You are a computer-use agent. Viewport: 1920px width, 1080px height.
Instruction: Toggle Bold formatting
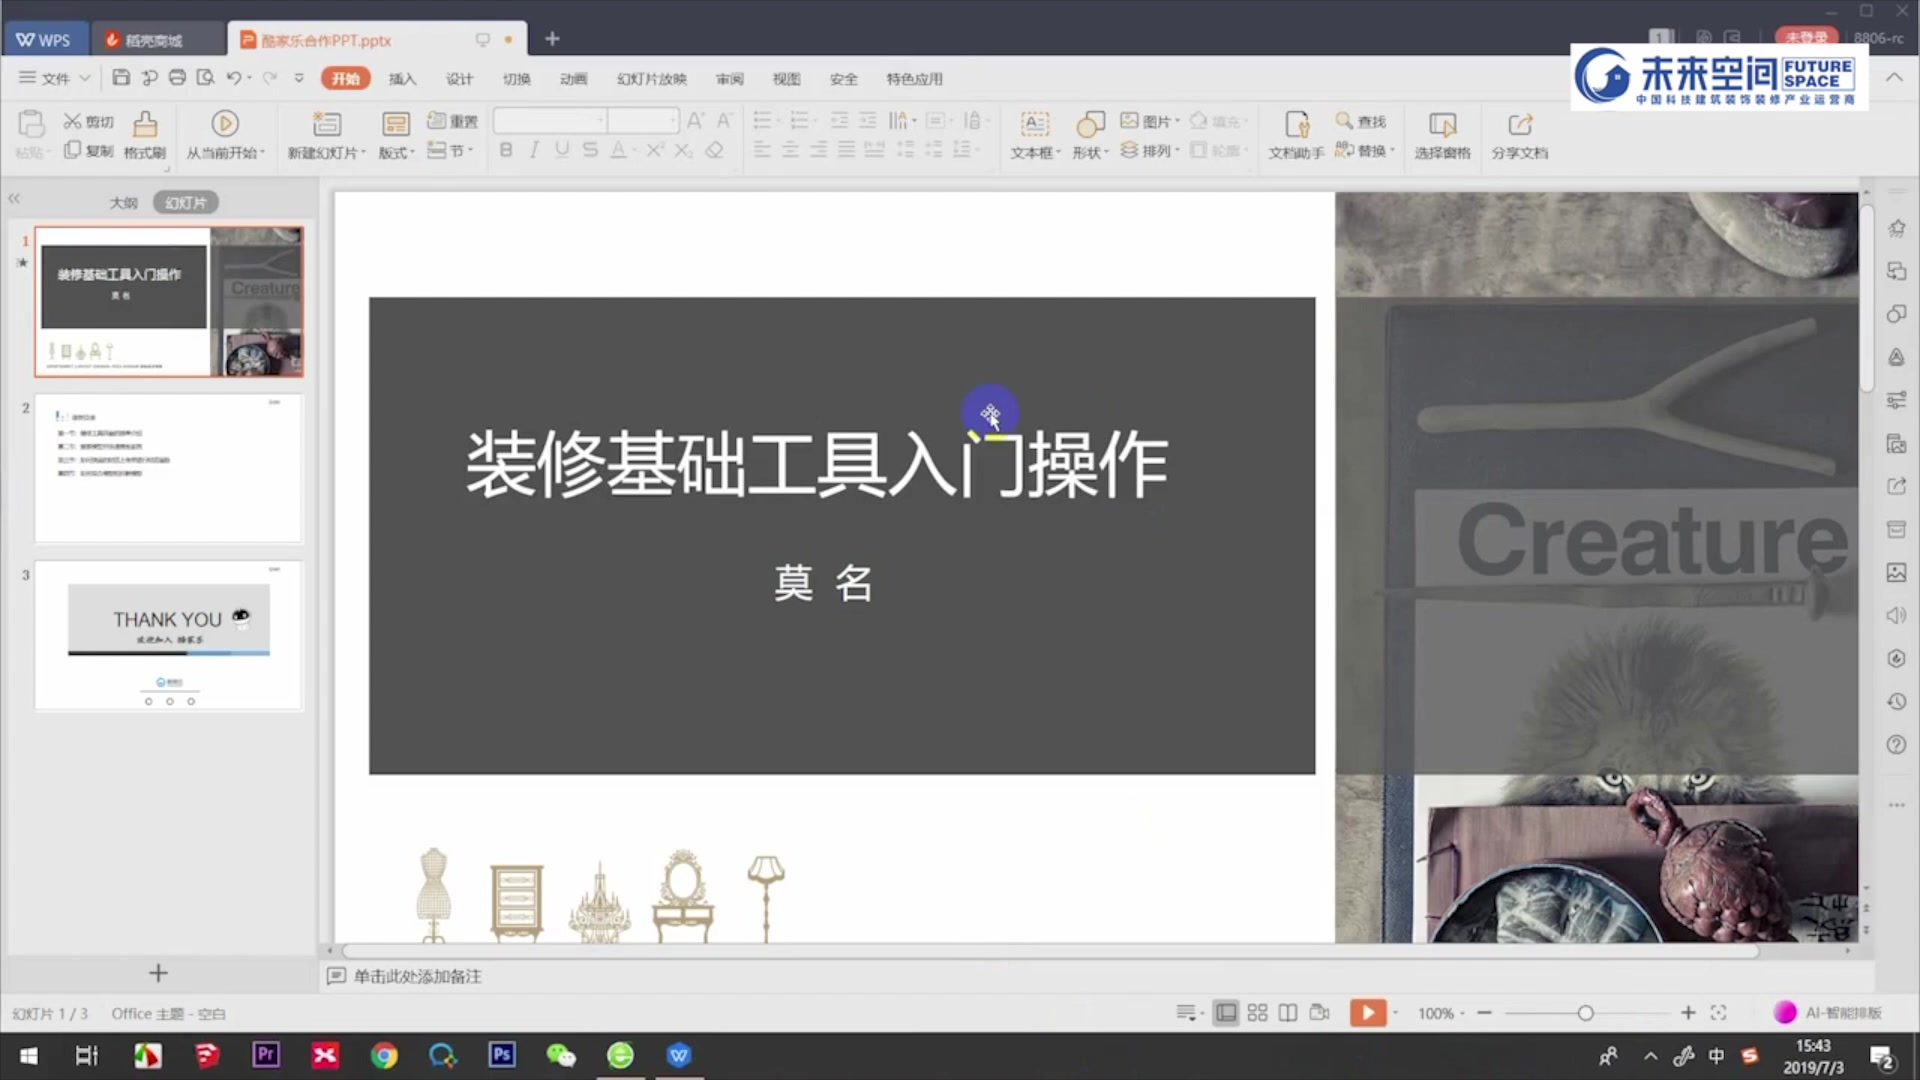pos(506,150)
